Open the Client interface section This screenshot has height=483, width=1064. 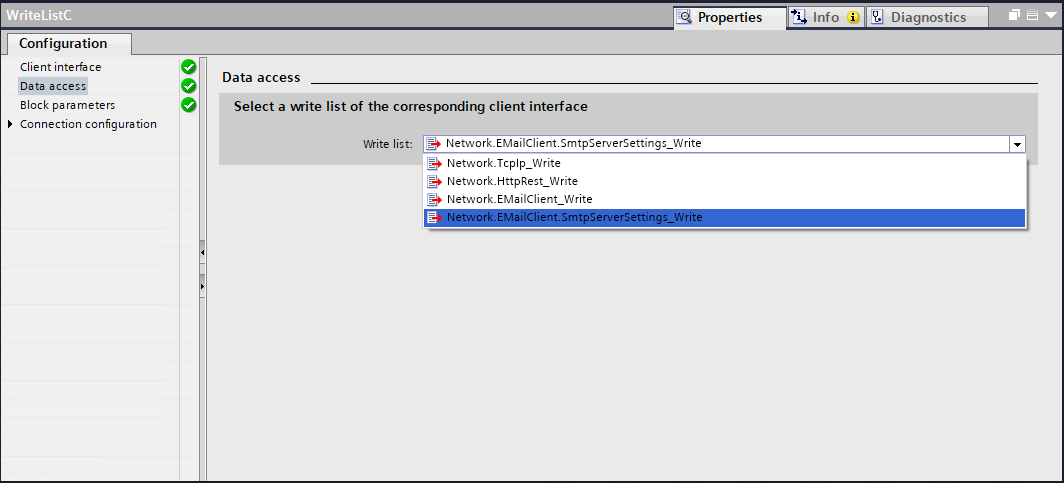(x=60, y=67)
